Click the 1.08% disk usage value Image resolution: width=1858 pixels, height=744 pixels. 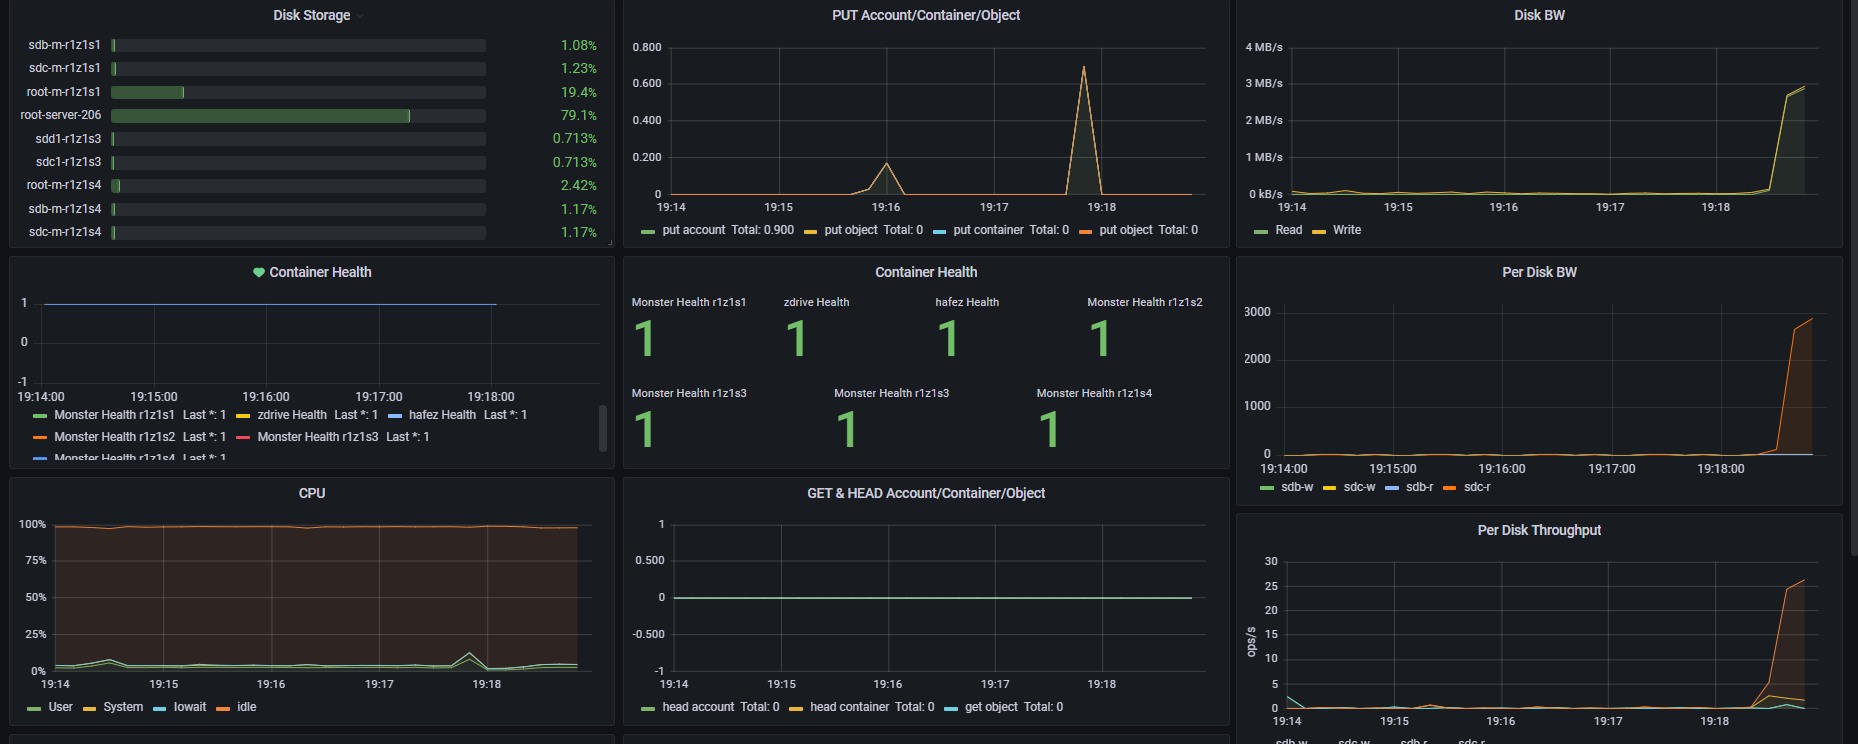pos(578,45)
